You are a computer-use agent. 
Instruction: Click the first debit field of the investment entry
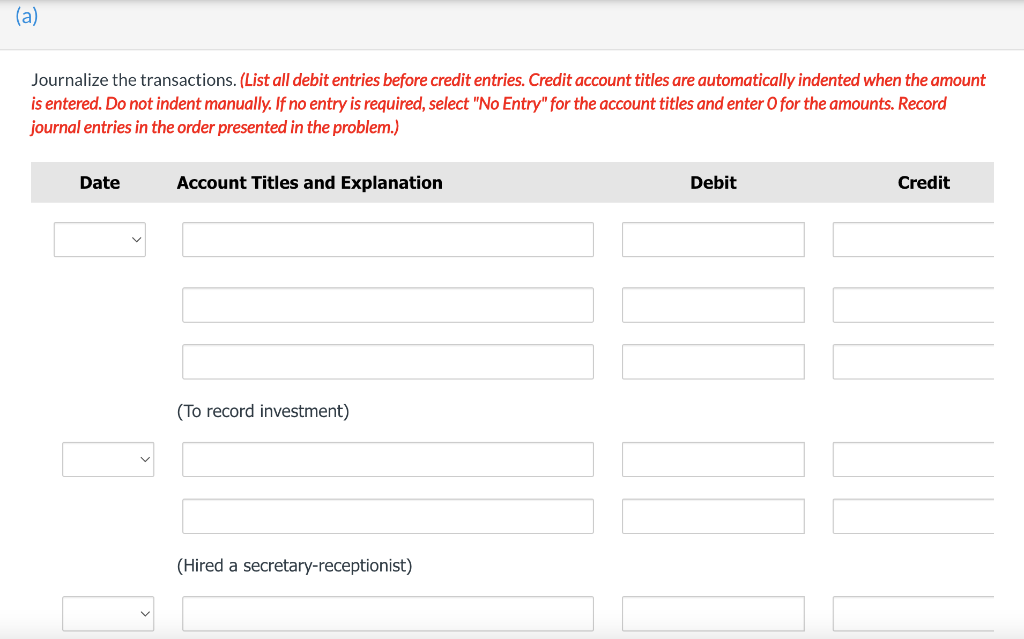pos(713,240)
